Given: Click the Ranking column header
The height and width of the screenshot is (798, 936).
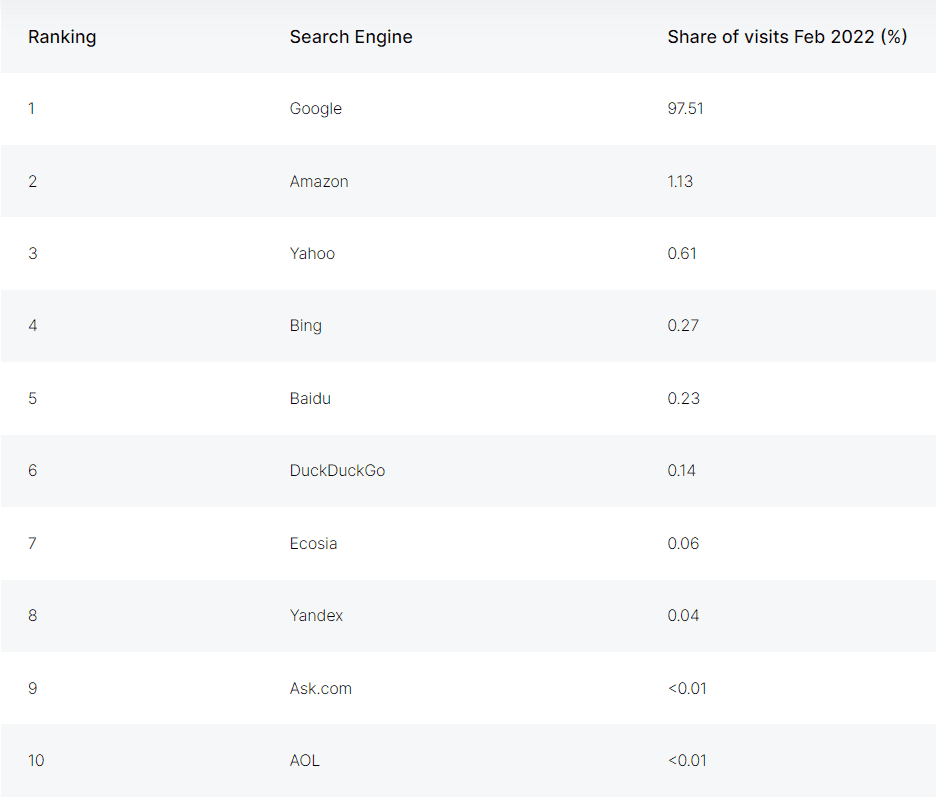Looking at the screenshot, I should click(x=62, y=37).
